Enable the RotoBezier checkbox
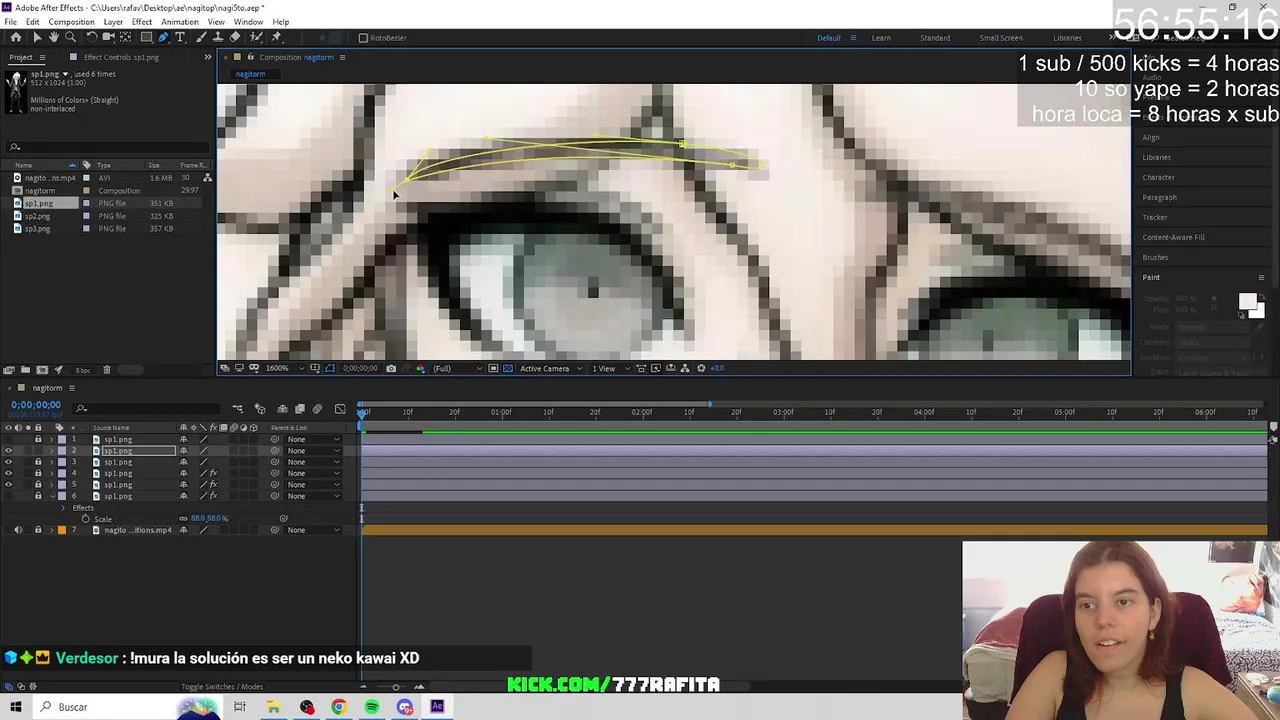Screen dimensions: 1280x720 click(x=363, y=38)
